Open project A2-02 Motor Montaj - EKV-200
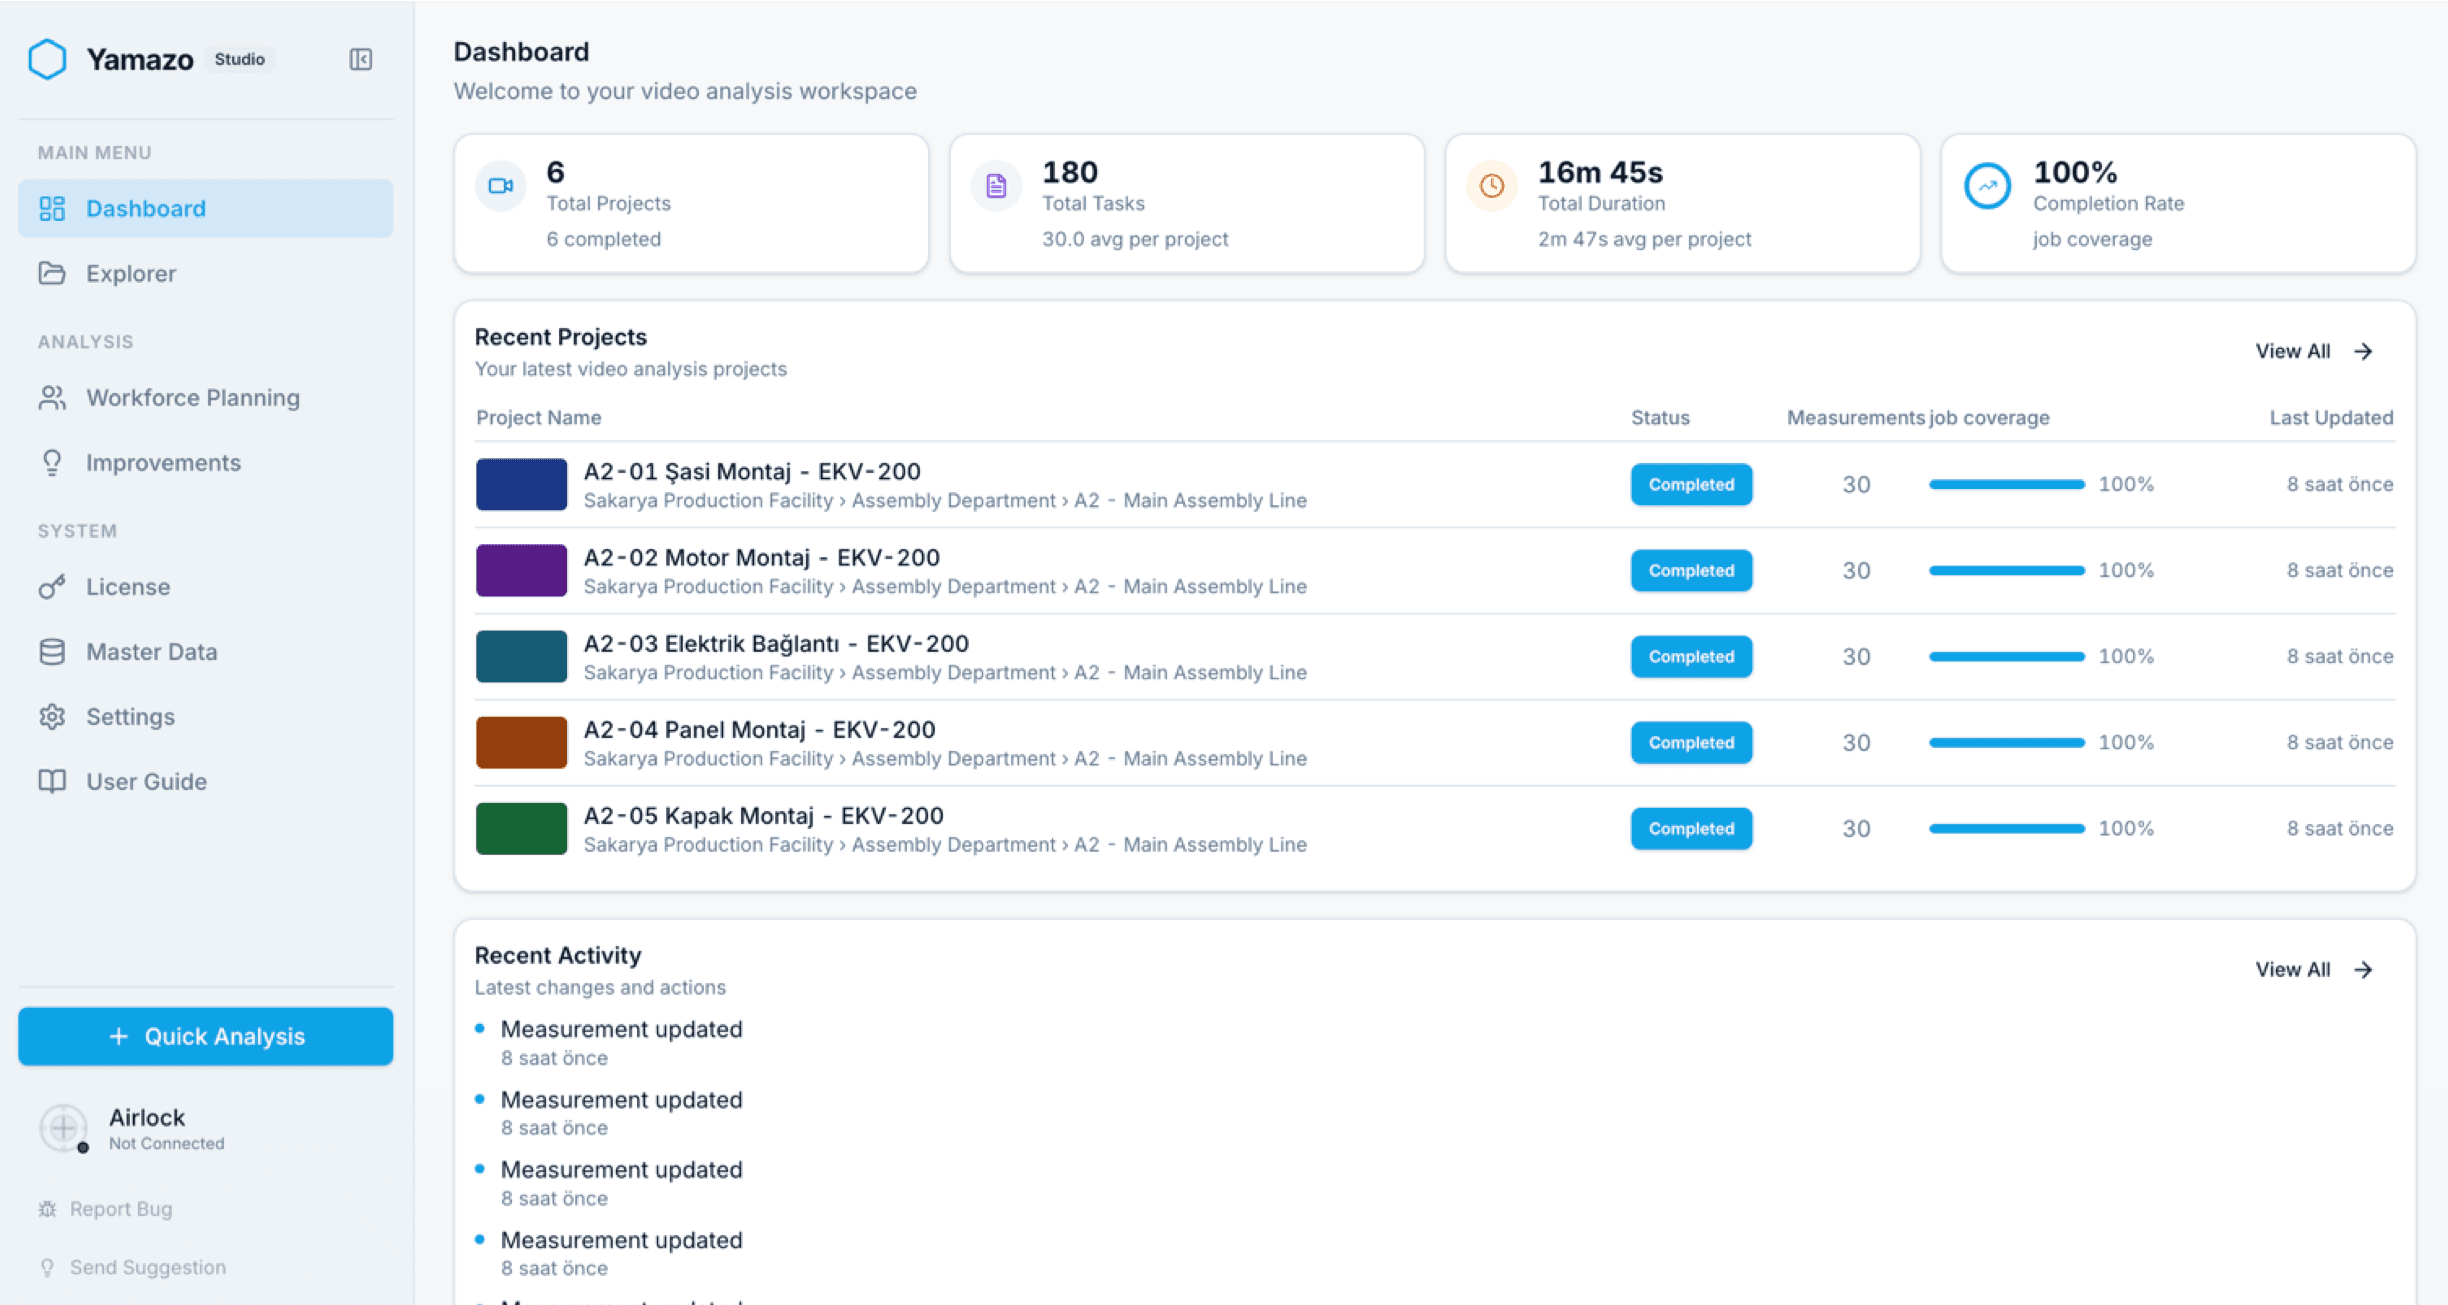Image resolution: width=2448 pixels, height=1305 pixels. tap(761, 557)
